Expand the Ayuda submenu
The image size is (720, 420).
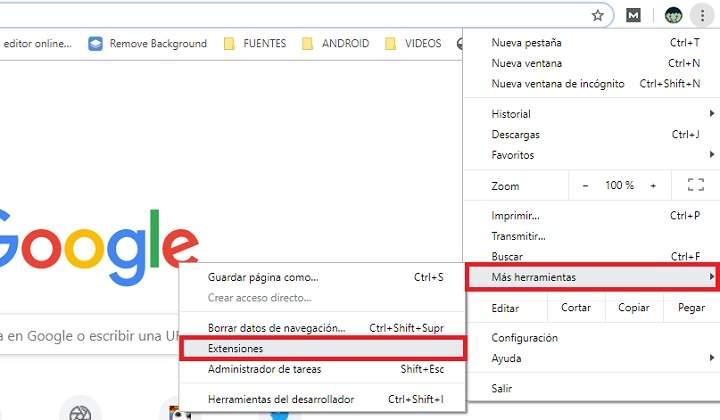click(591, 358)
